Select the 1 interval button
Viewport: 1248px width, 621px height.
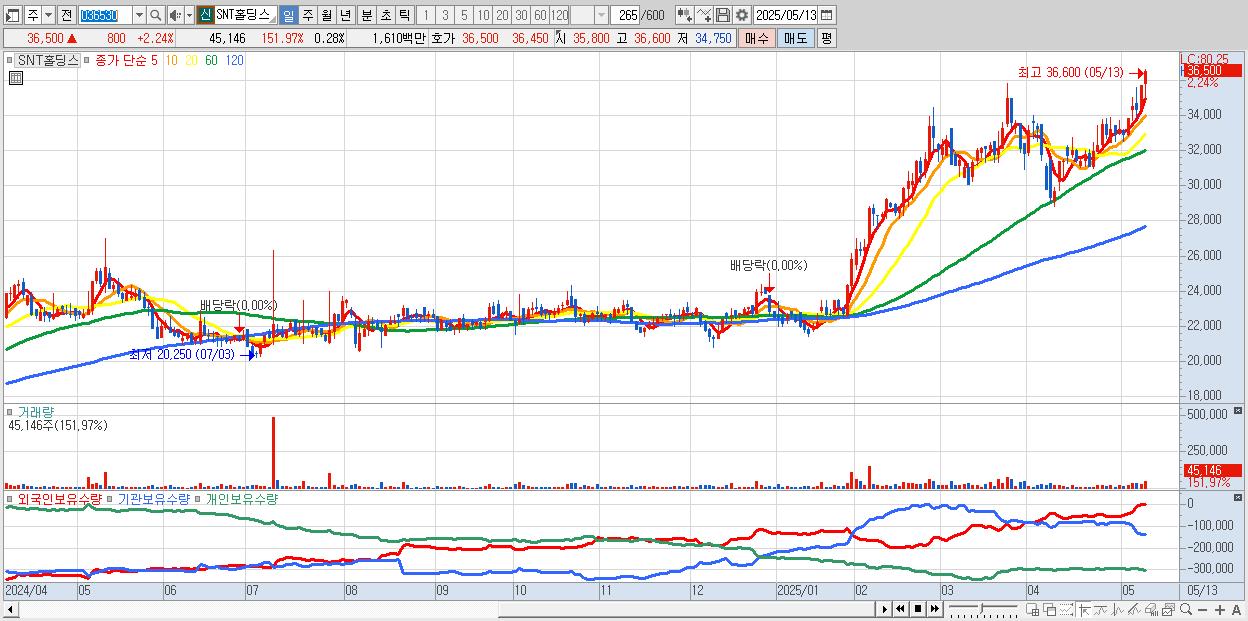pos(426,15)
